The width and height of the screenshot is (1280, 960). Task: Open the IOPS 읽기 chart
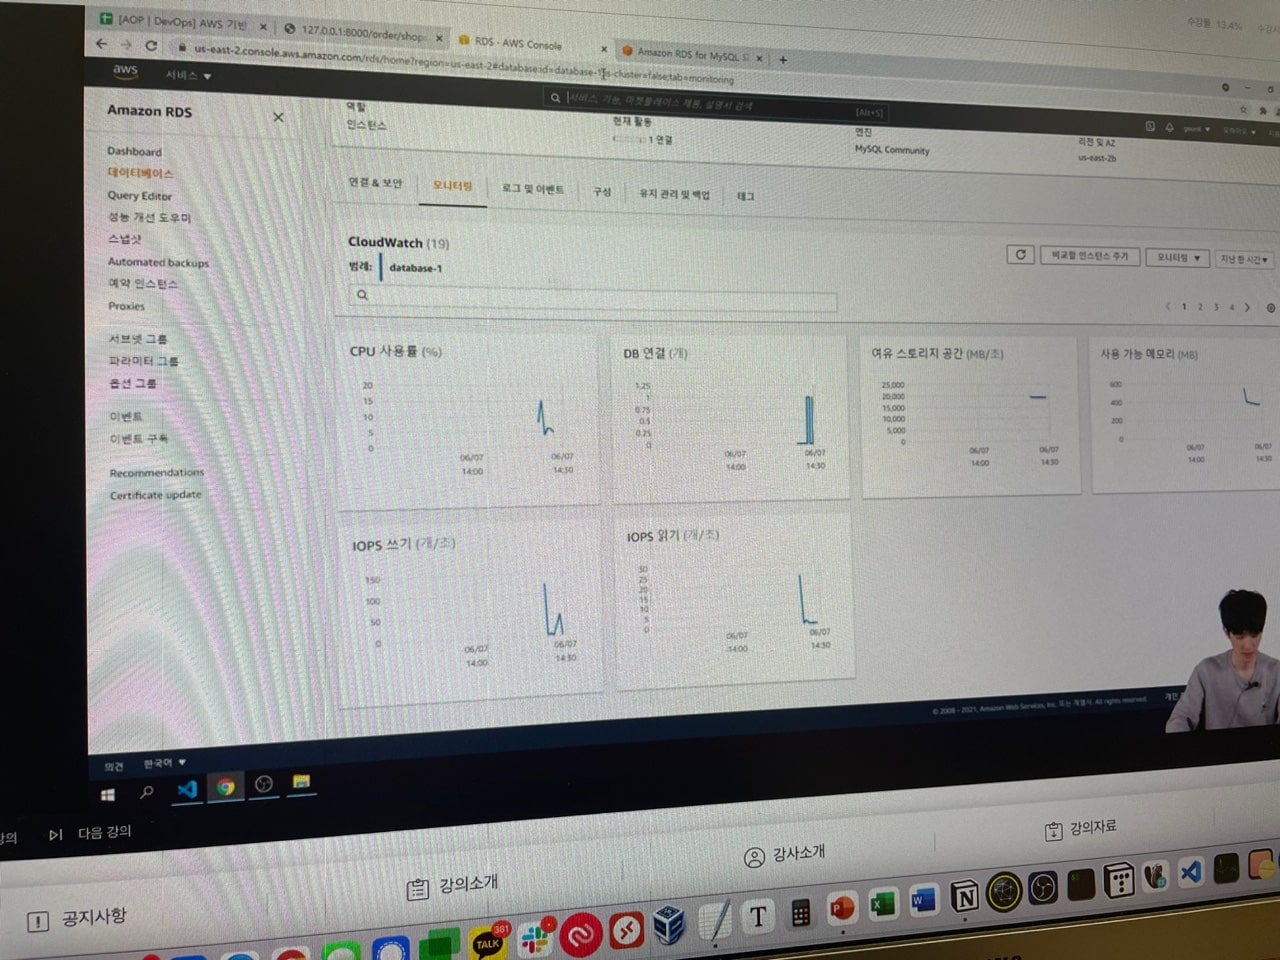[x=735, y=602]
